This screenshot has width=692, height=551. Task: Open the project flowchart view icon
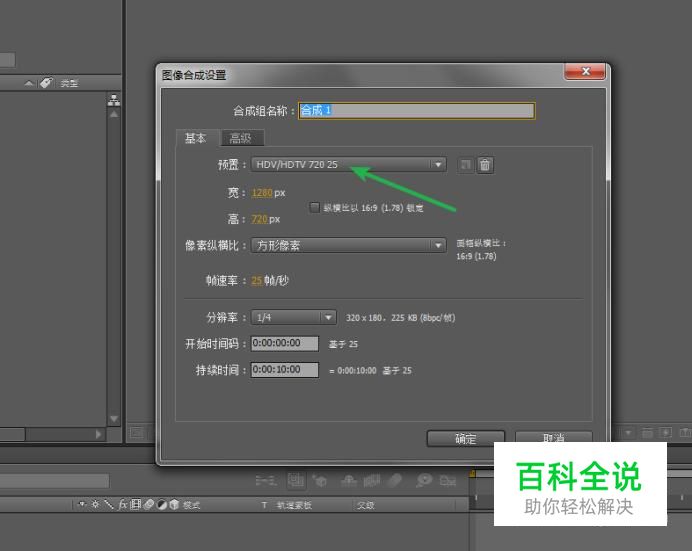pos(114,100)
